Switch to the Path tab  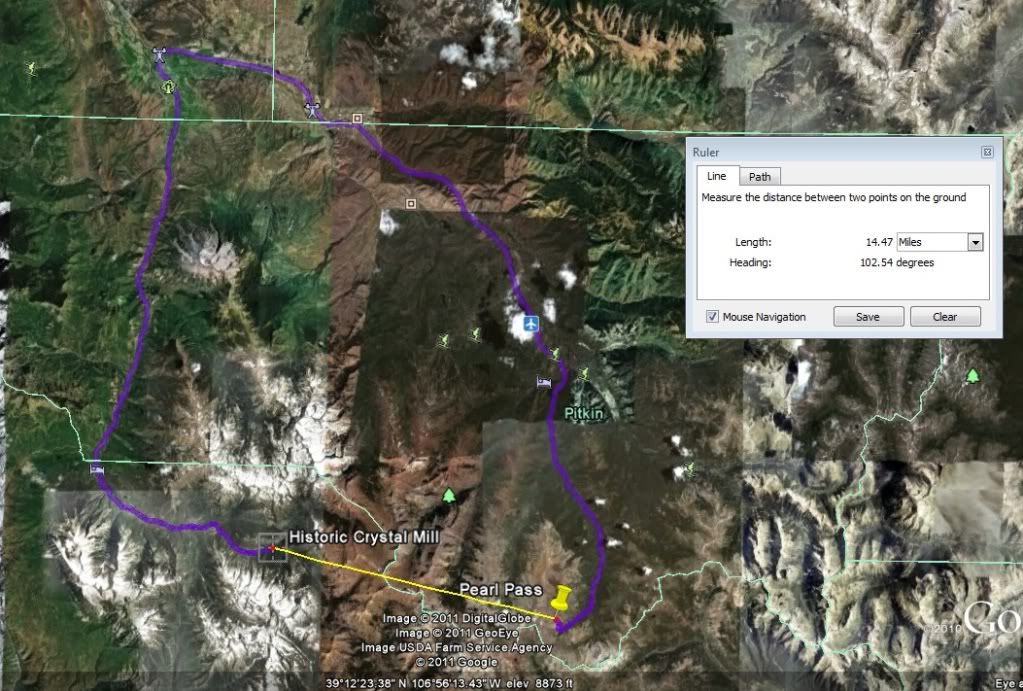click(759, 177)
